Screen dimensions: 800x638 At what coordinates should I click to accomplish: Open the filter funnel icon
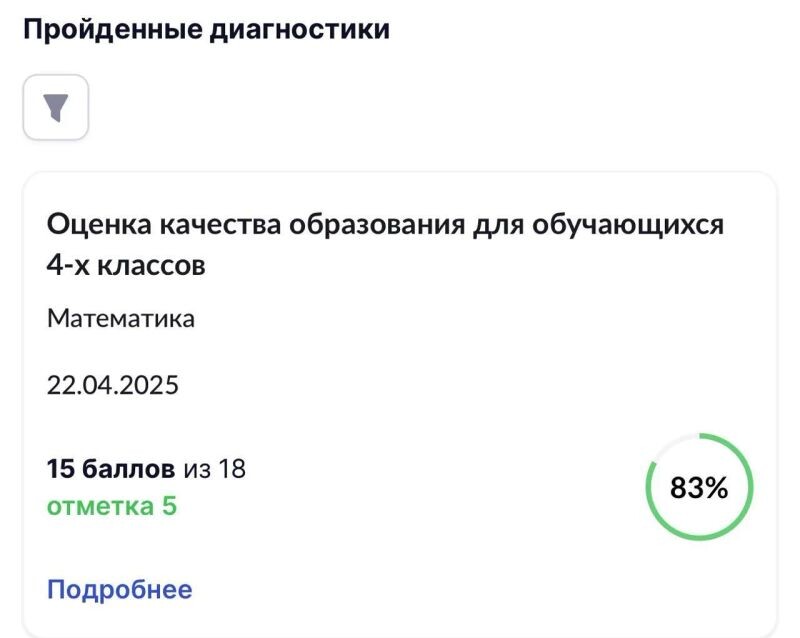click(x=55, y=107)
